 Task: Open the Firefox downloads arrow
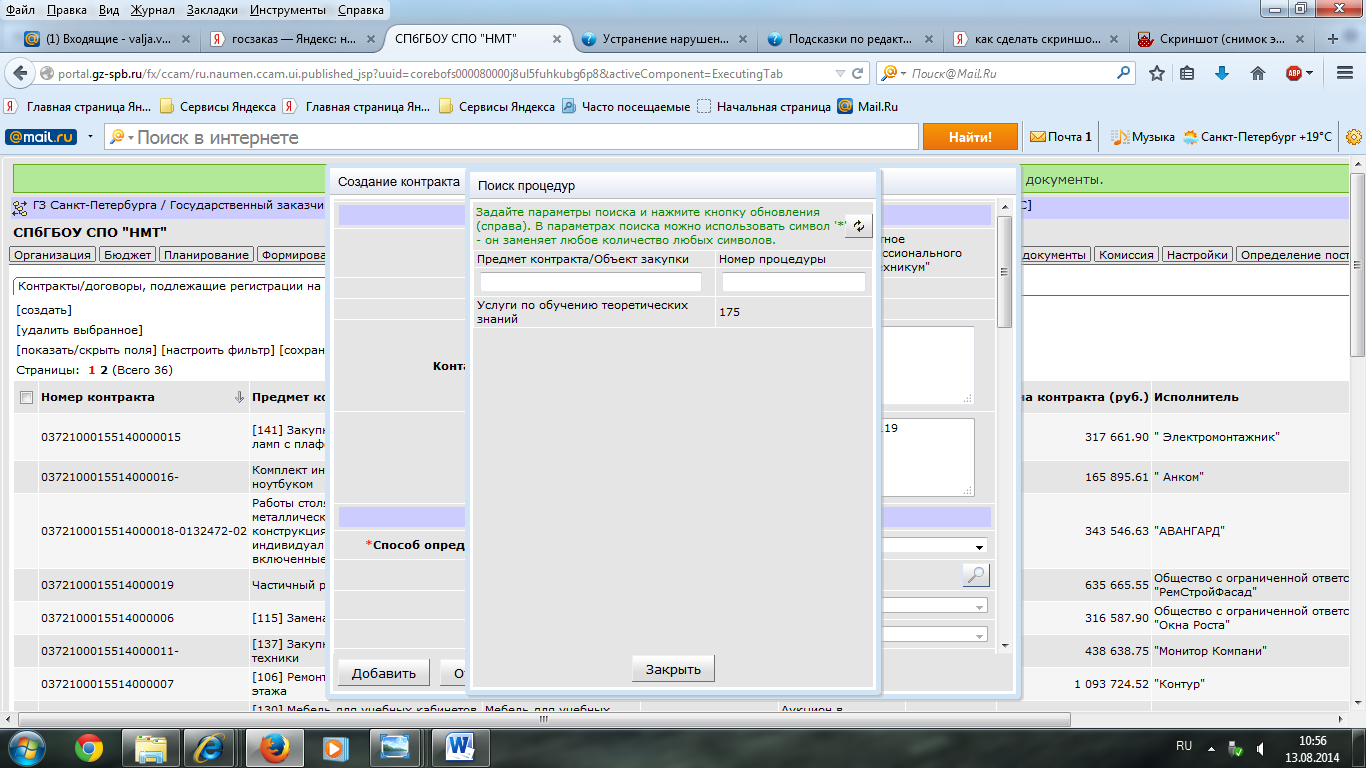click(x=1221, y=73)
